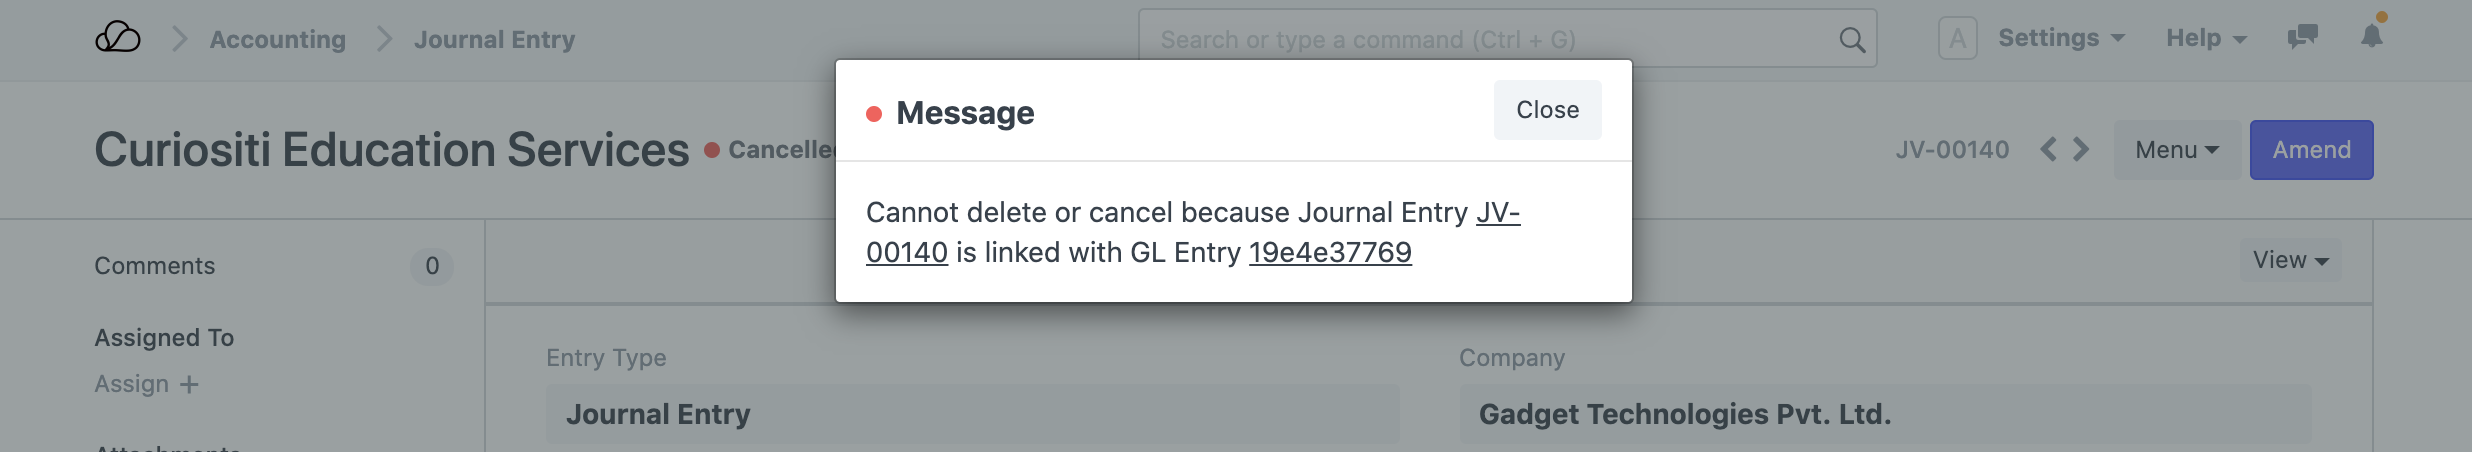Click the plus icon next to Assign
Screen dimensions: 2472x452
(189, 385)
